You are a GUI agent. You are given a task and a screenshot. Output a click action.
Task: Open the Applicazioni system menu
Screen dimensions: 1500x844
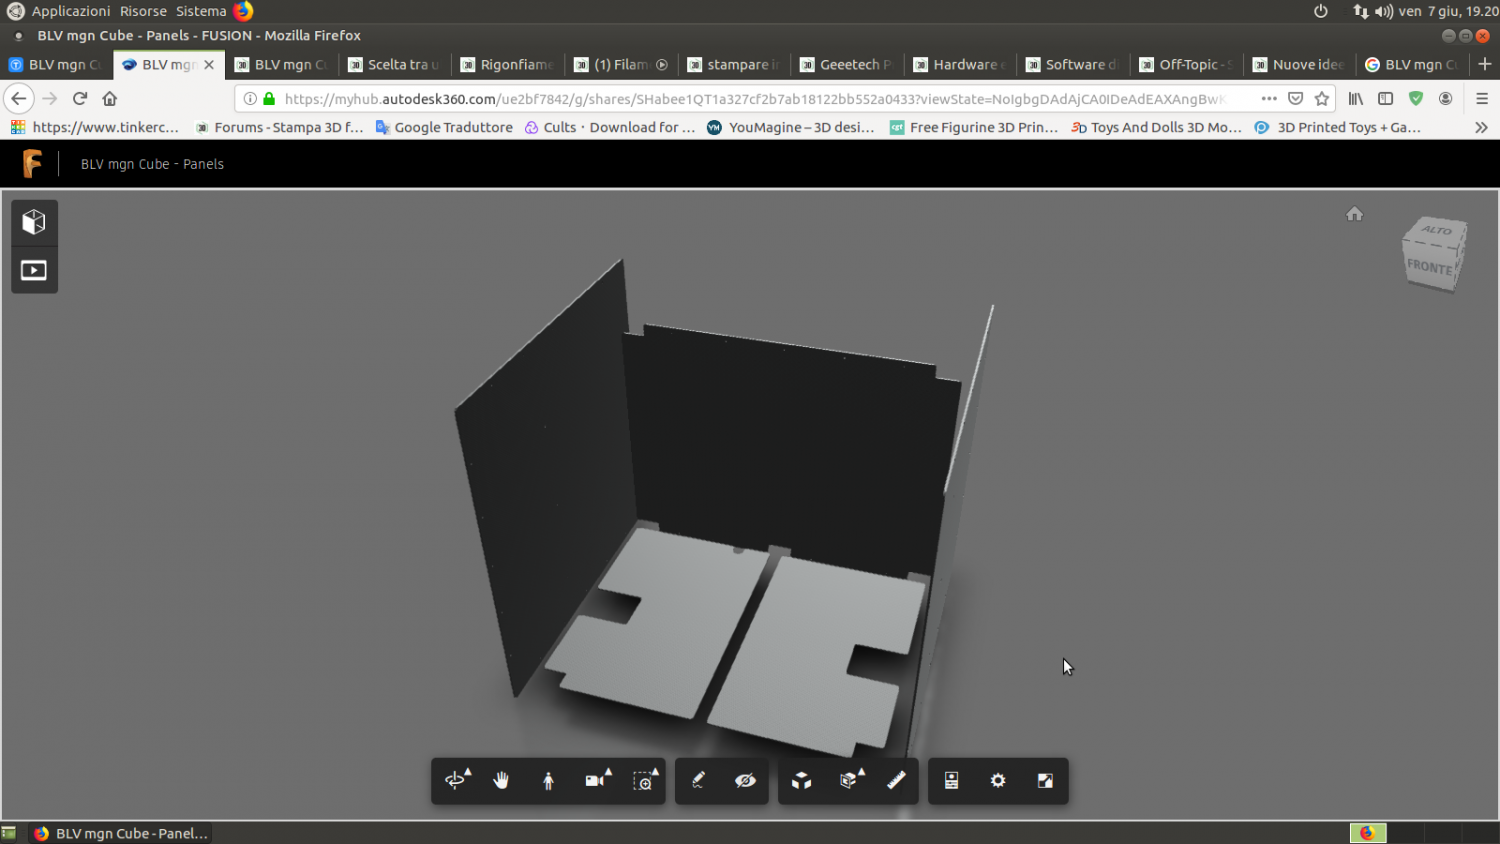point(70,11)
